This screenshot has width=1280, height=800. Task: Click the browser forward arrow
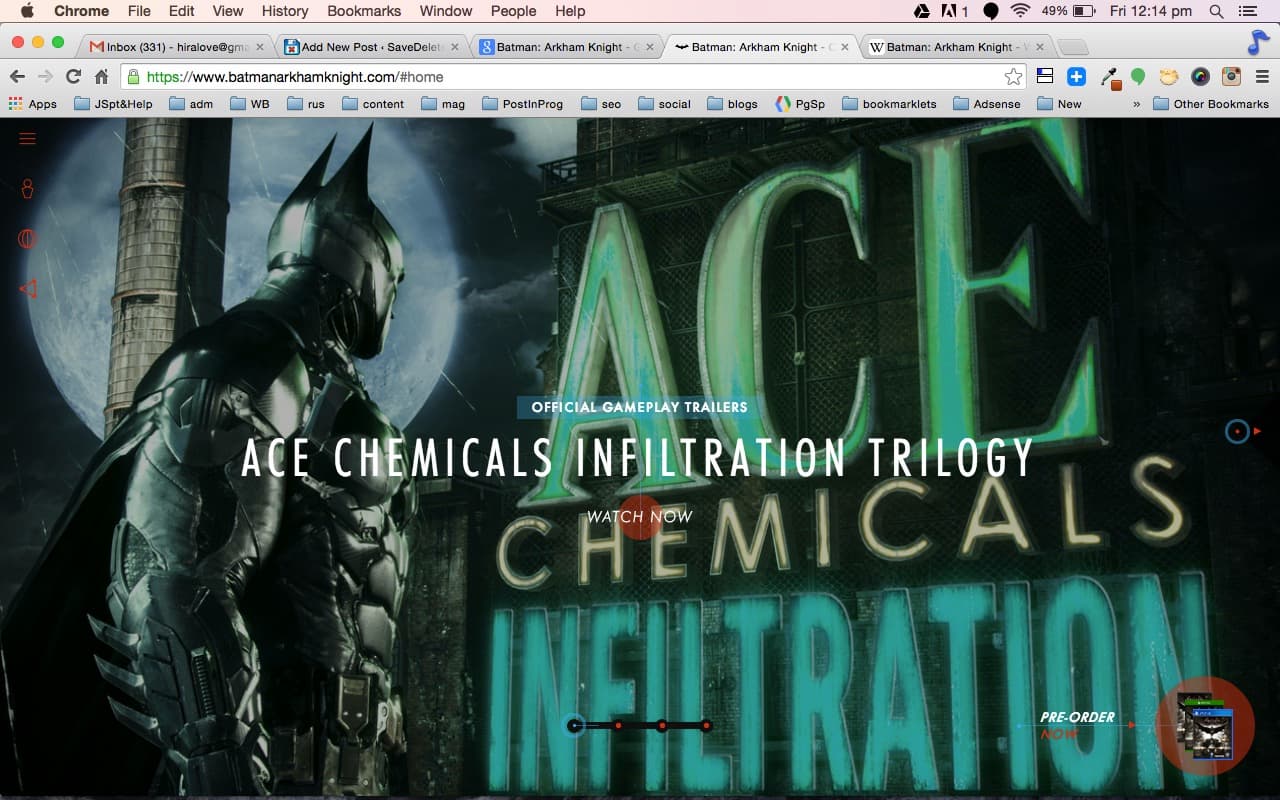[x=45, y=77]
